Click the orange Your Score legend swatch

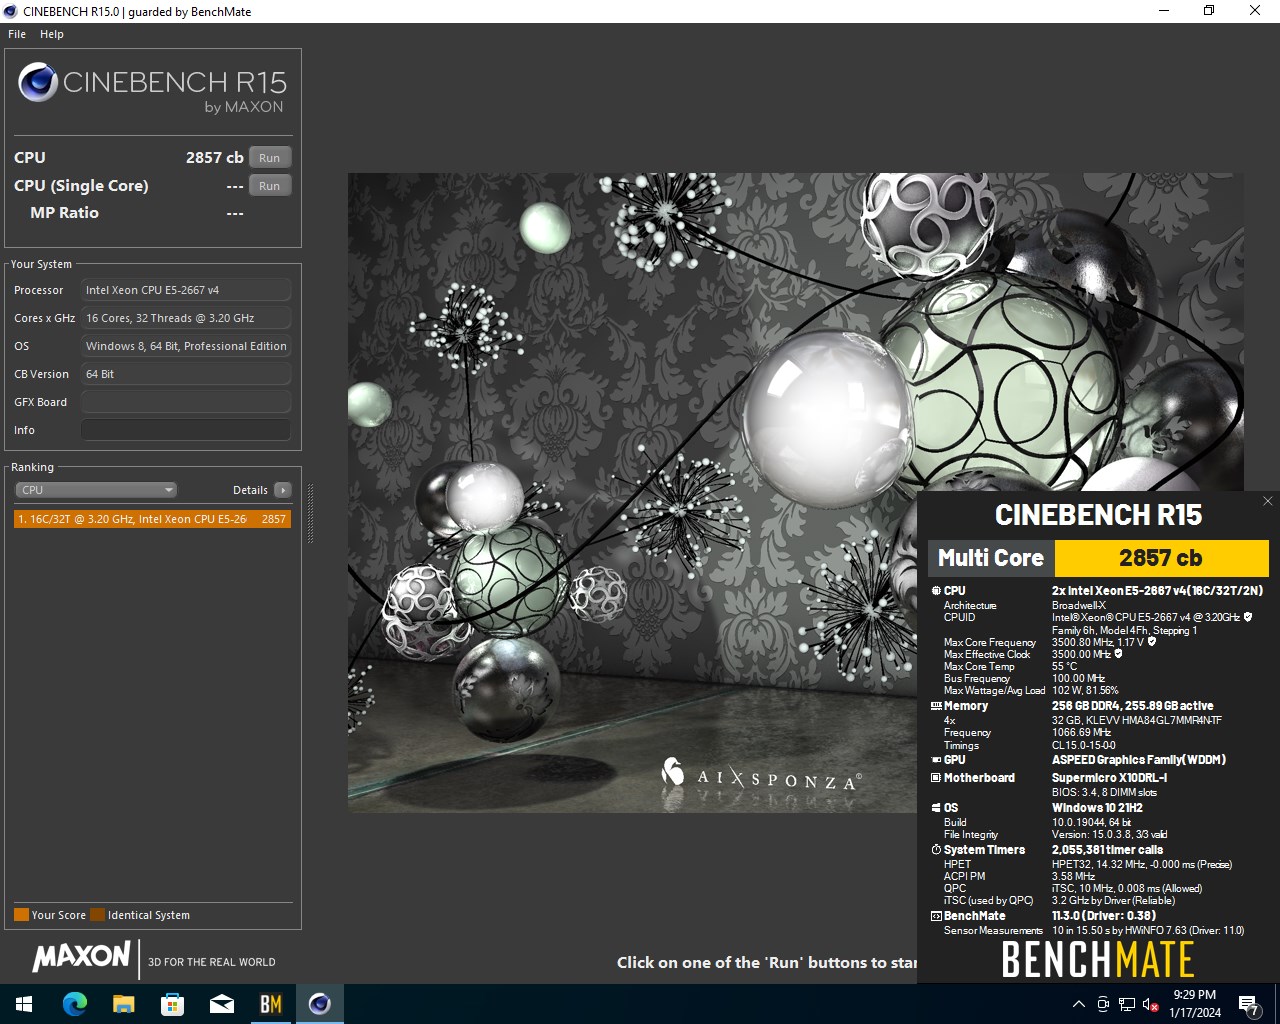(x=21, y=915)
